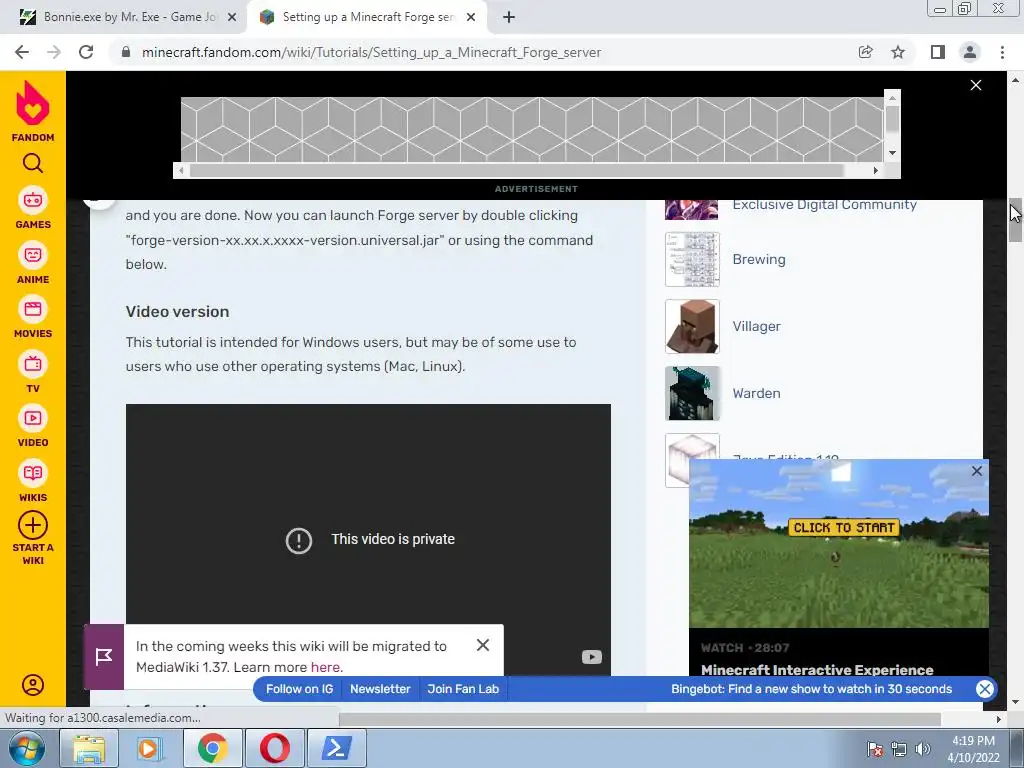Open Opera browser from taskbar
The width and height of the screenshot is (1024, 768).
click(x=274, y=748)
